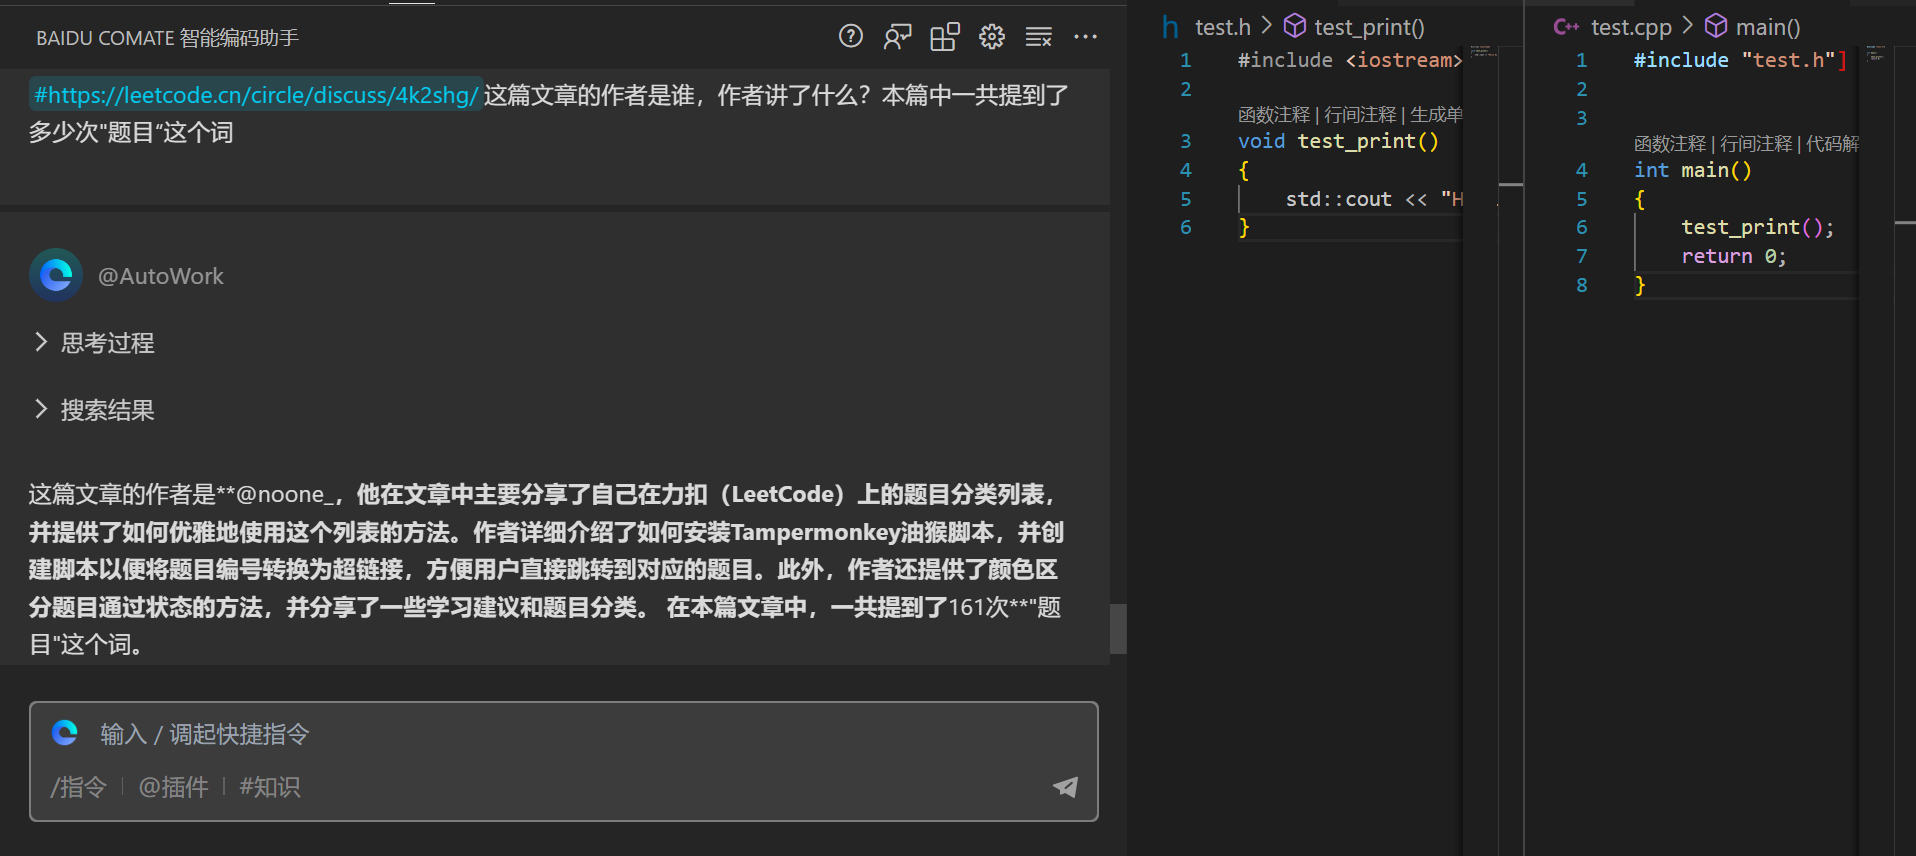
Task: Click the @插件 shortcut
Action: tap(173, 787)
